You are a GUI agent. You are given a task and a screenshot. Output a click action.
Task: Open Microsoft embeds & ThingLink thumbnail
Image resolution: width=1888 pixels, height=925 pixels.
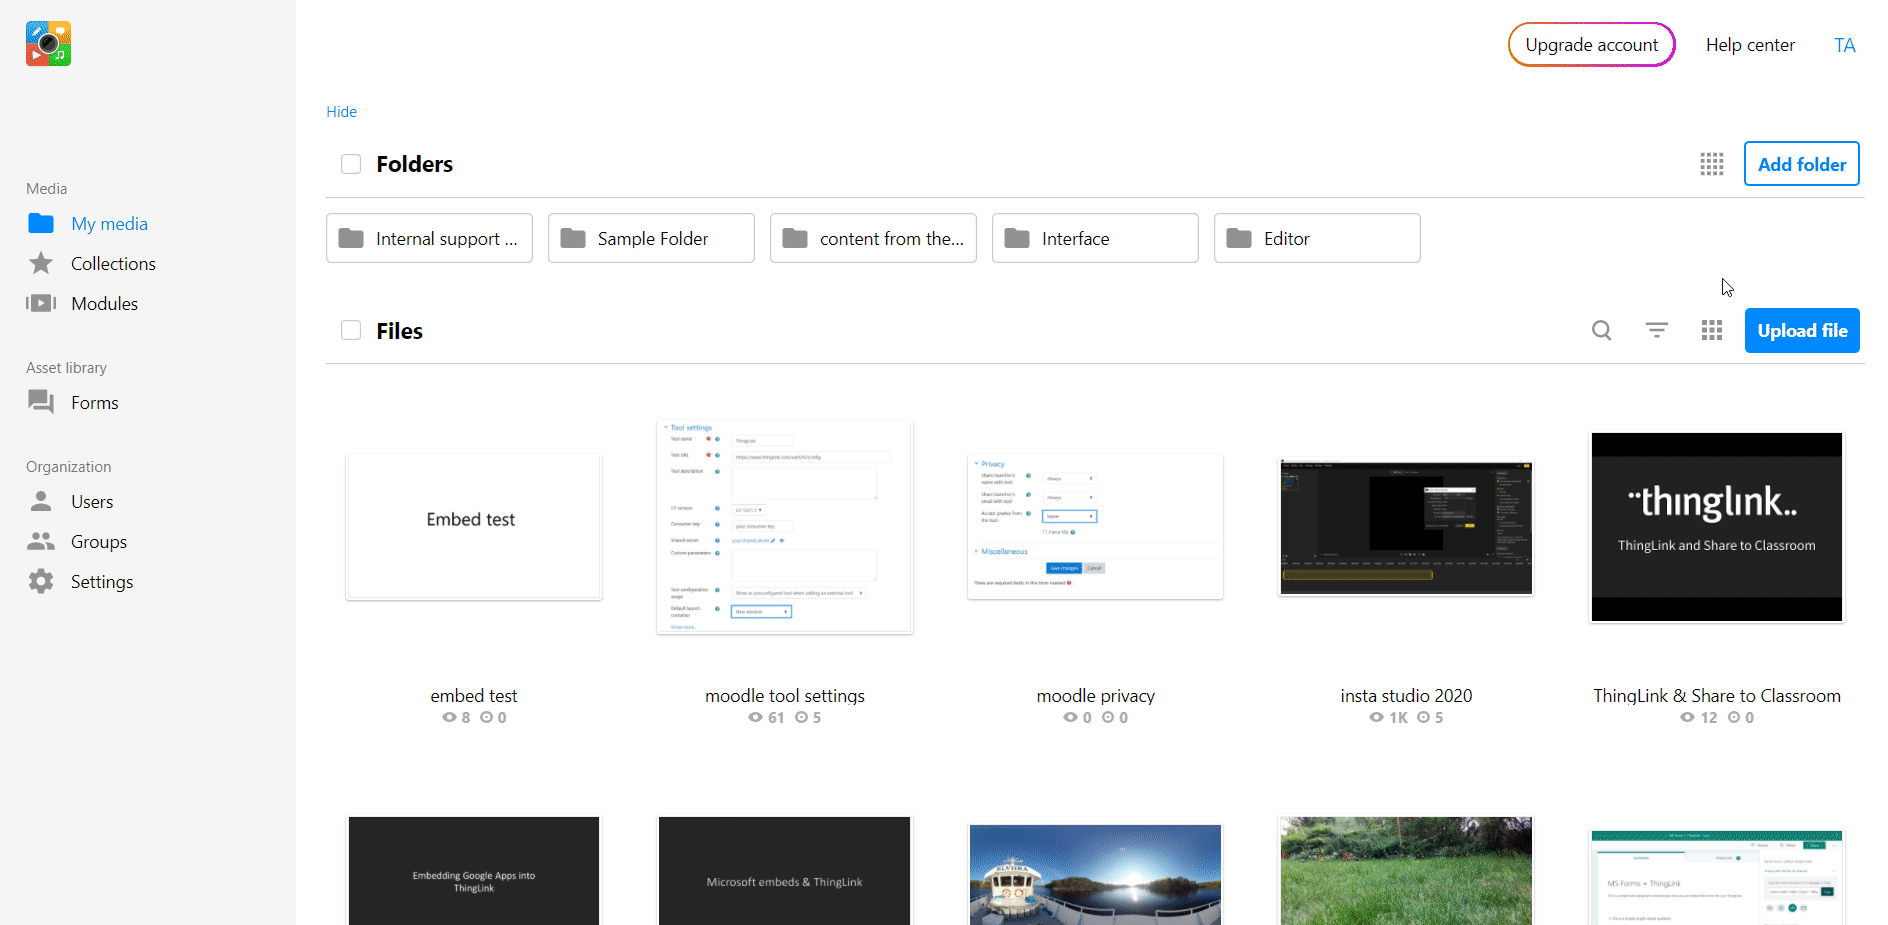tap(785, 871)
